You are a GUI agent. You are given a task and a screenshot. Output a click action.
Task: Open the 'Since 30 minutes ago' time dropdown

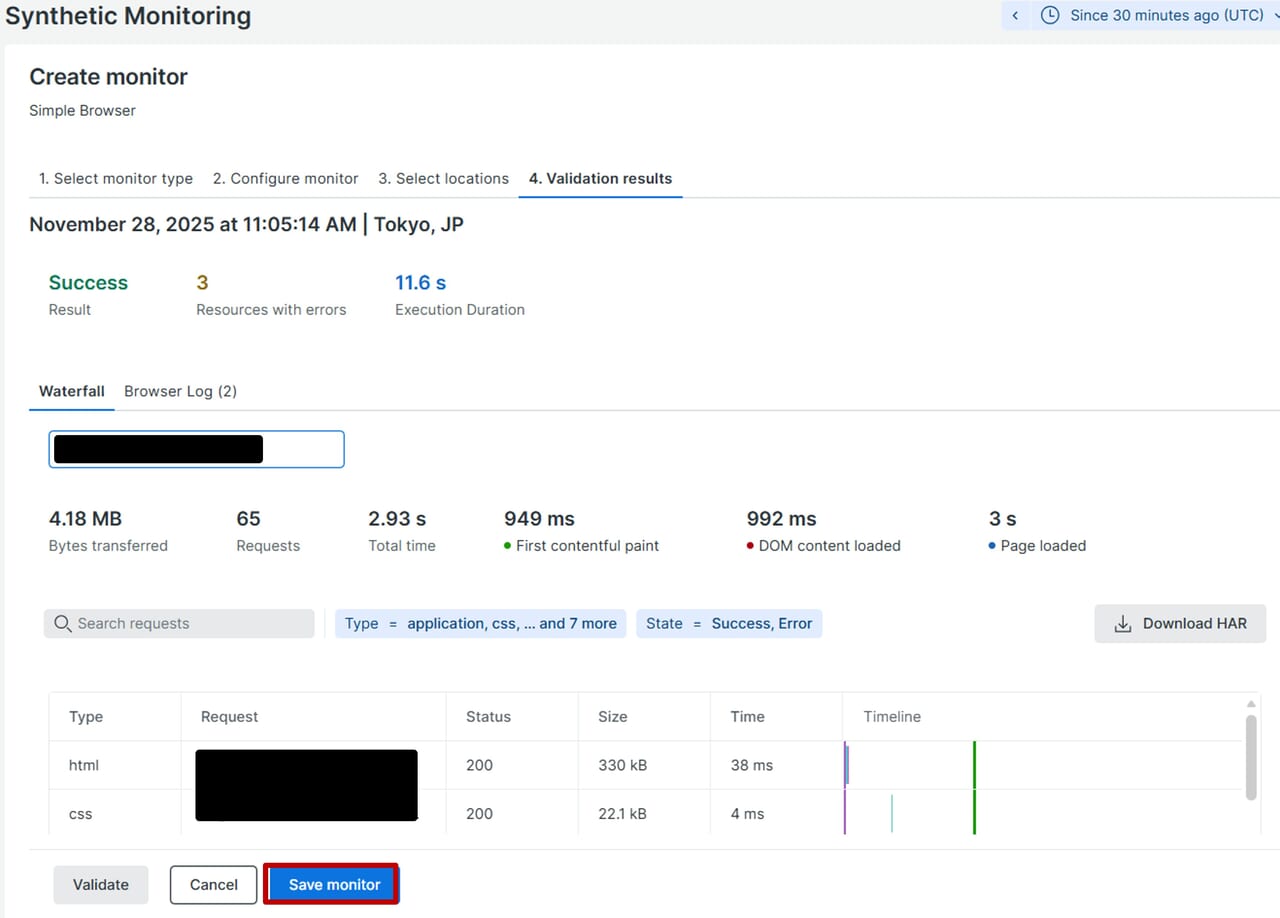(1166, 15)
